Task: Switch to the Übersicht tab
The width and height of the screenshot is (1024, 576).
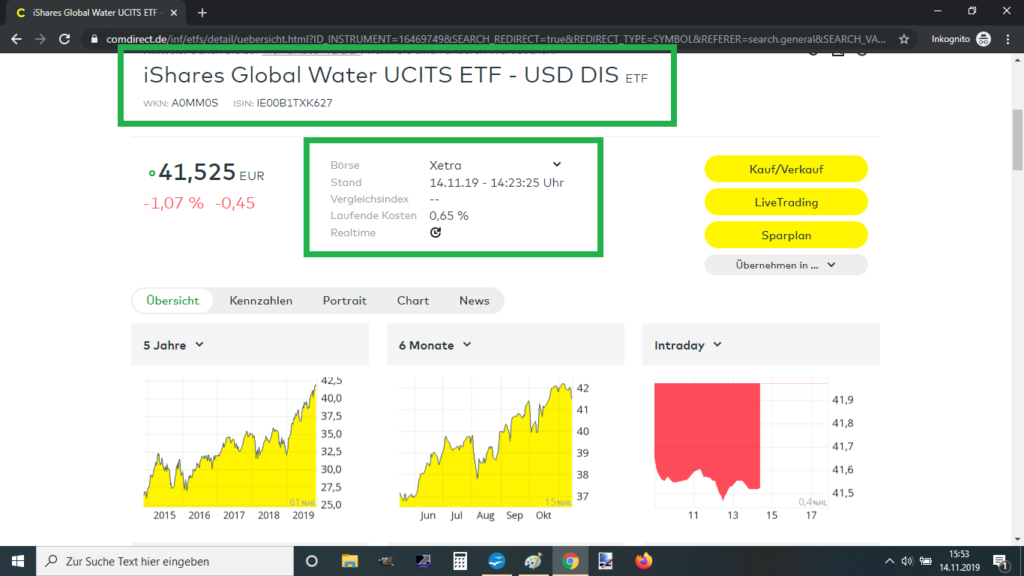Action: (172, 300)
